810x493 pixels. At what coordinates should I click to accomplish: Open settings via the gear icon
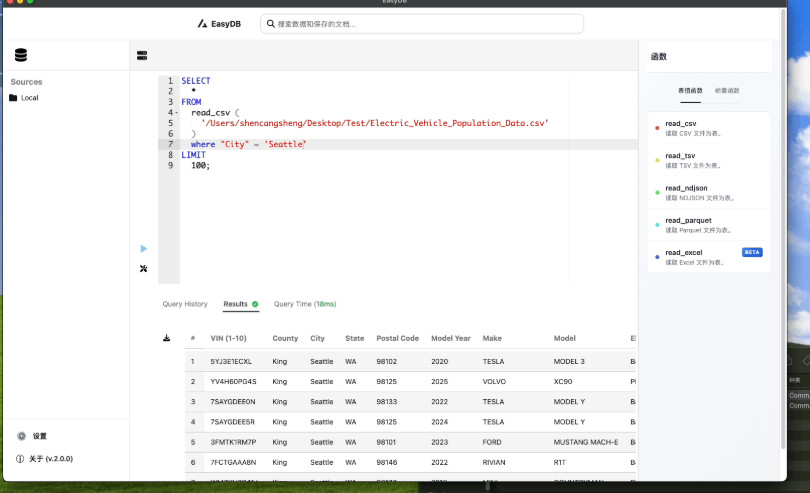click(22, 436)
